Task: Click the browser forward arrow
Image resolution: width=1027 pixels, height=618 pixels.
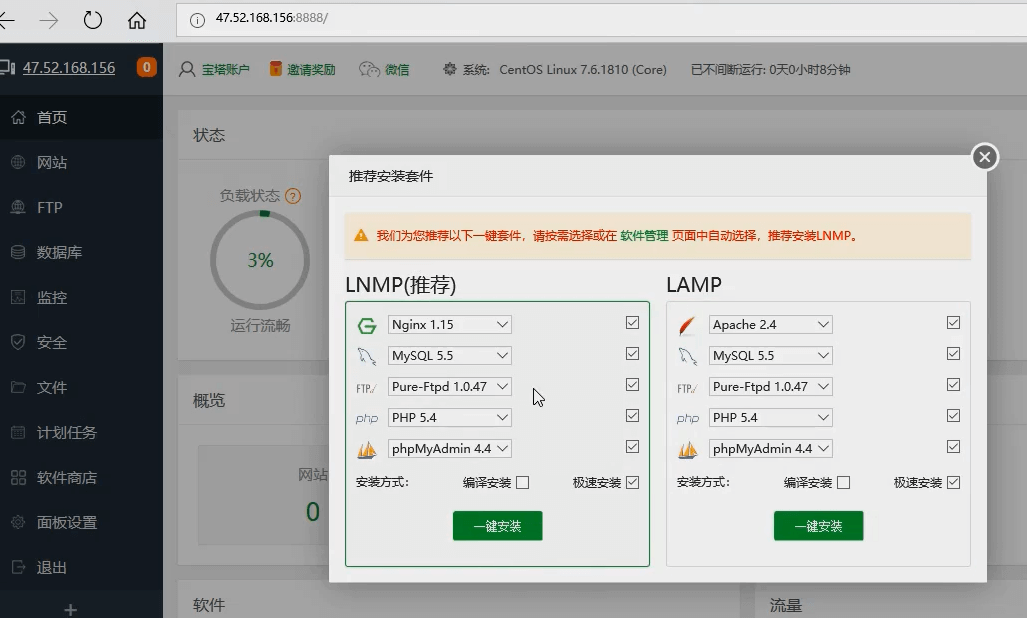Action: tap(48, 20)
